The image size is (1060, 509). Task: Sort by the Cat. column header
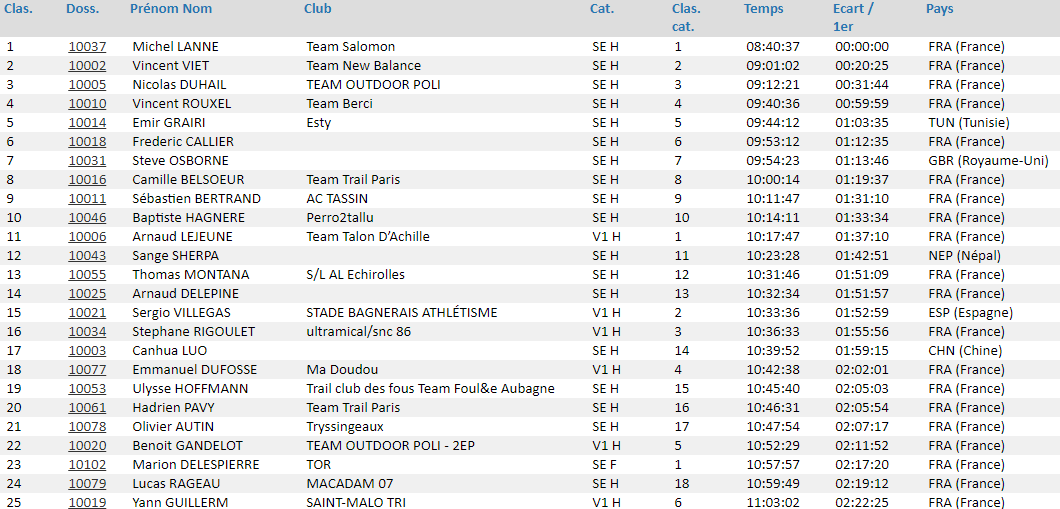click(x=602, y=9)
